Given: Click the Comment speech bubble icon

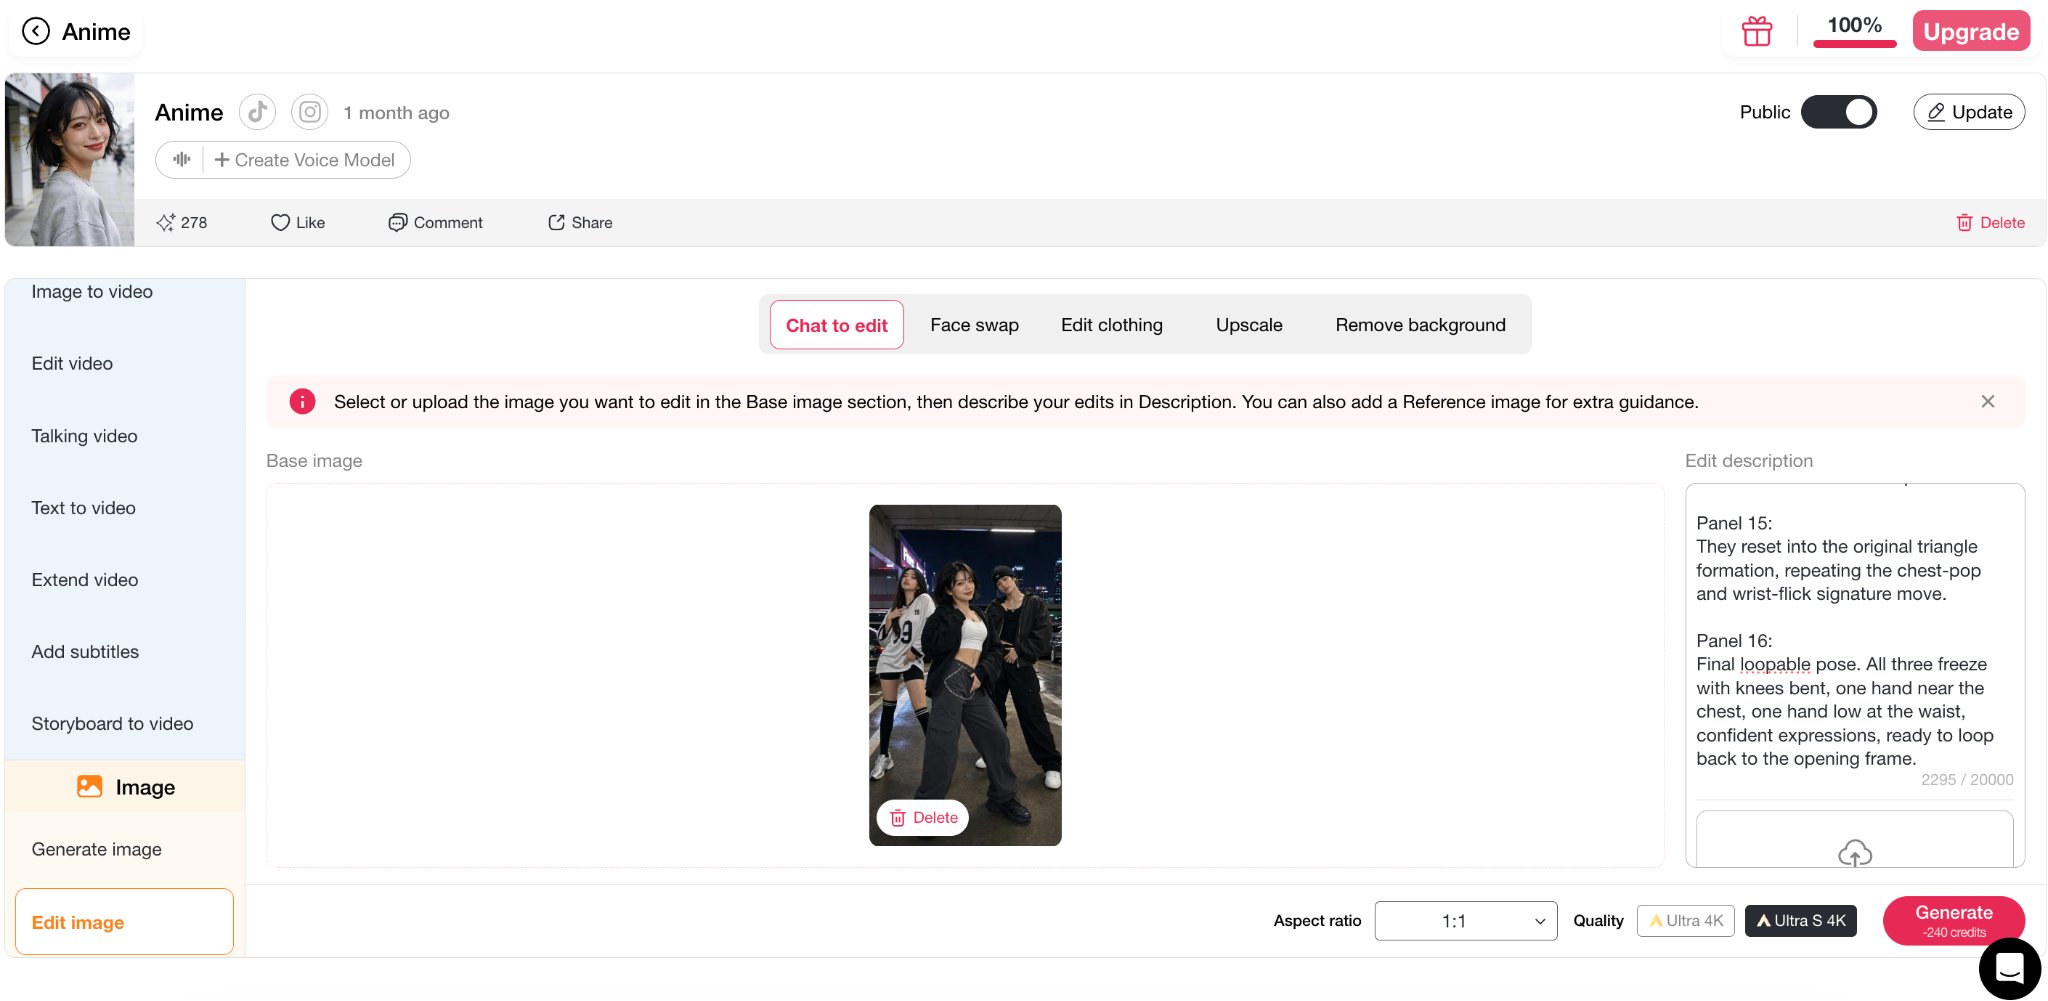Looking at the screenshot, I should click(x=397, y=223).
